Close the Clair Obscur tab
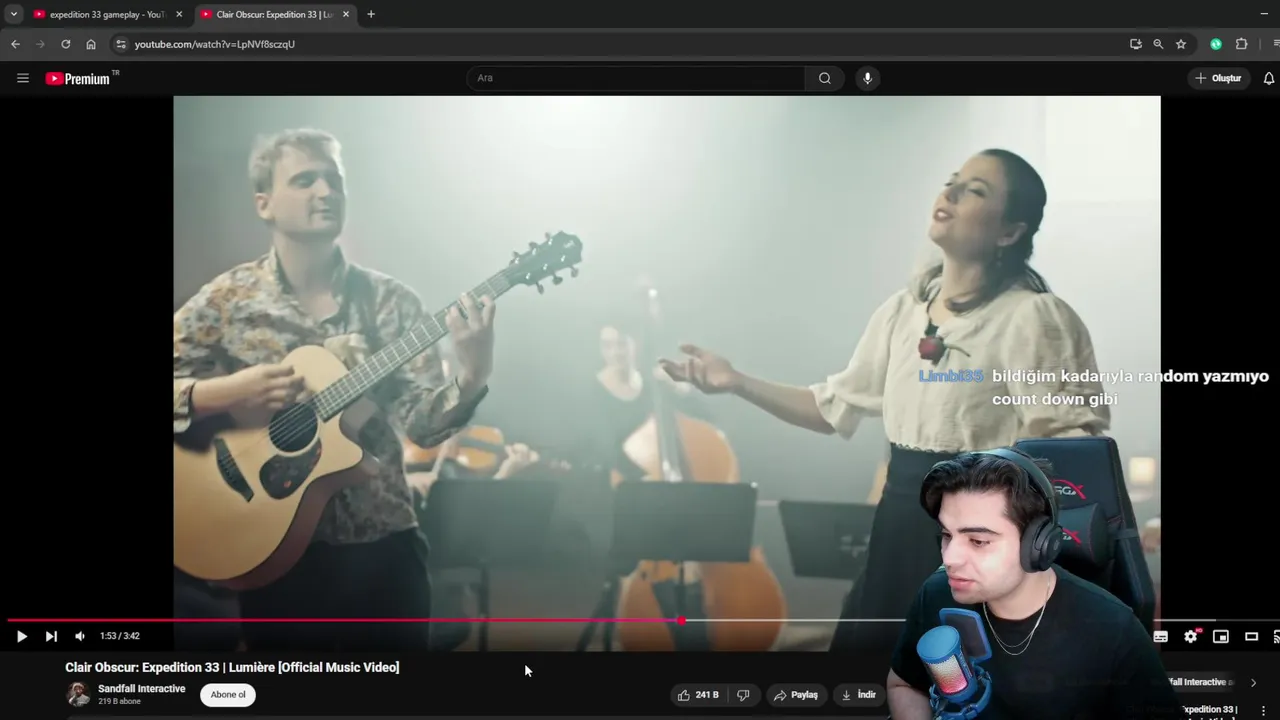1280x720 pixels. pos(346,14)
